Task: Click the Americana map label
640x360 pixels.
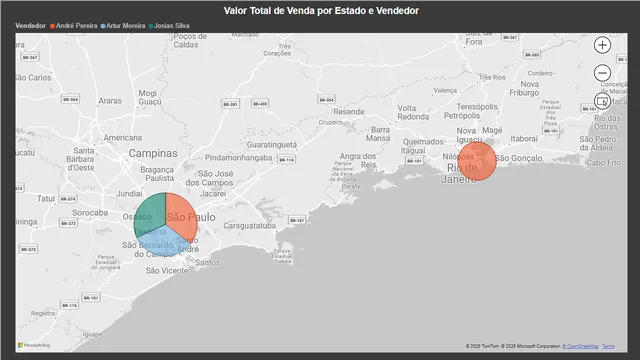Action: (123, 138)
